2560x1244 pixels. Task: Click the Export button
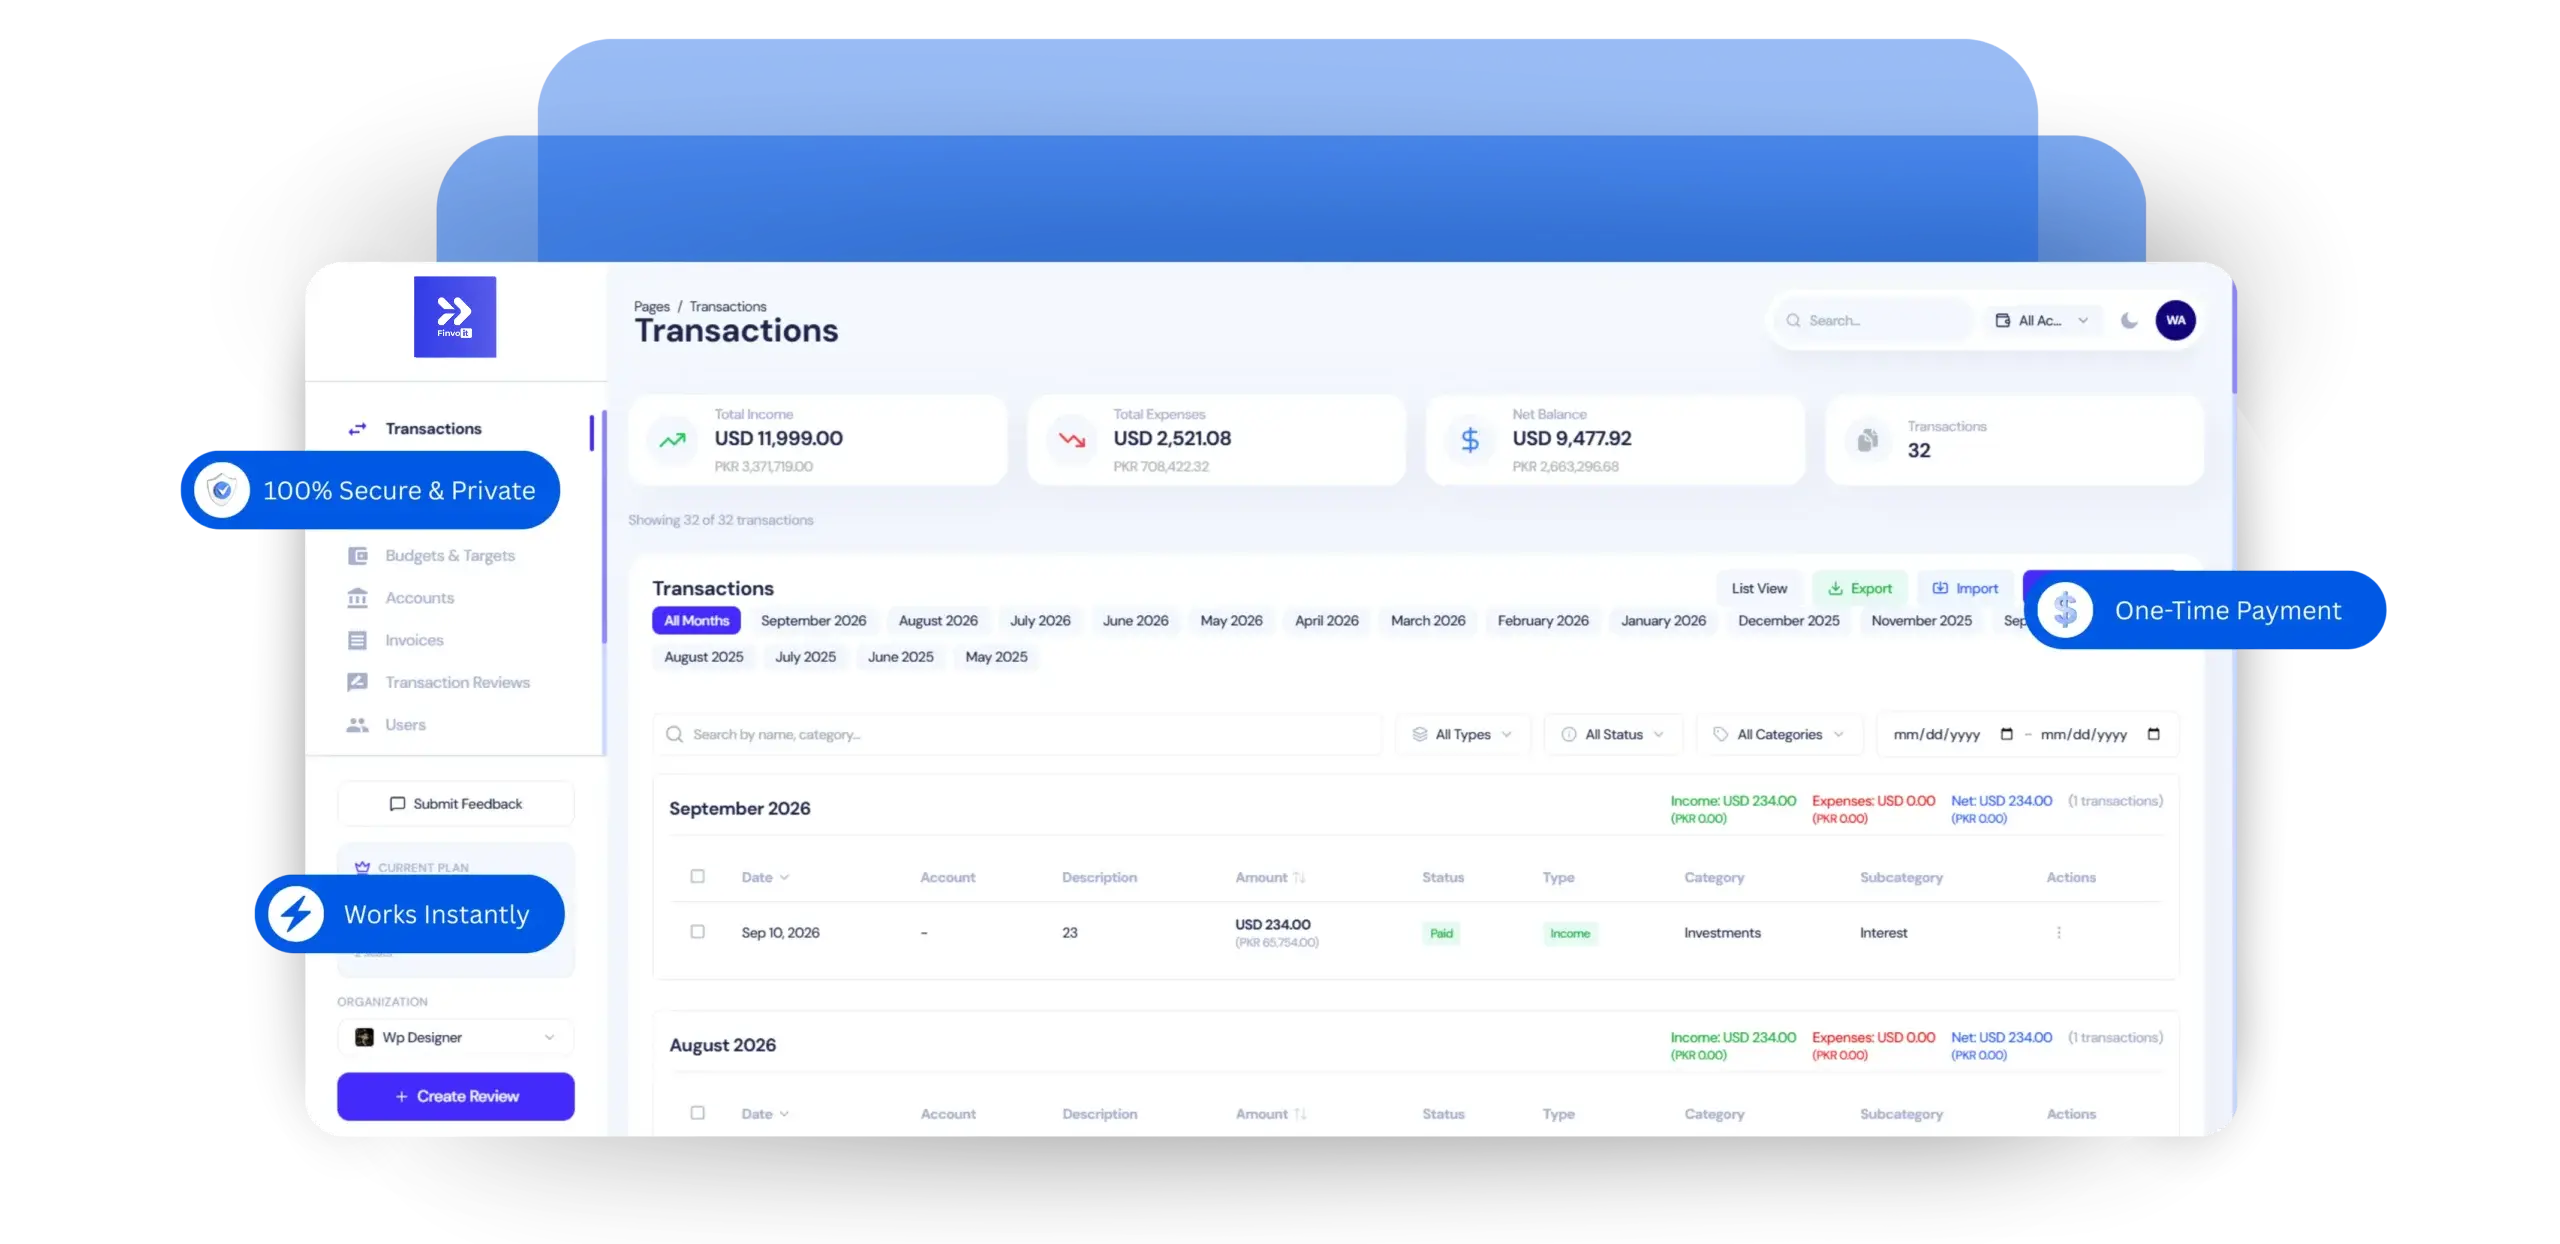pos(1860,588)
